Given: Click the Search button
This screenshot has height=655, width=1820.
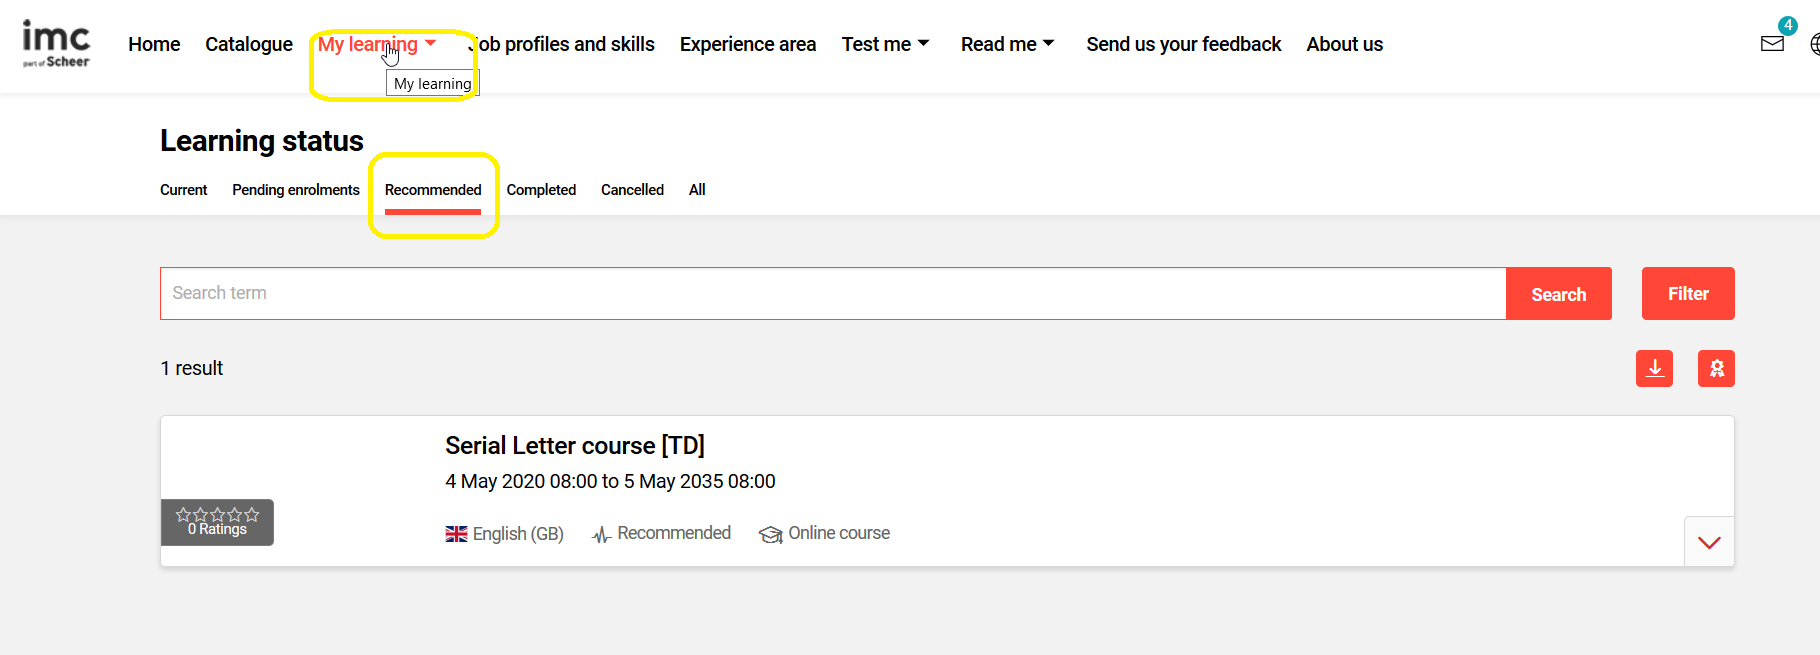Looking at the screenshot, I should (x=1558, y=293).
